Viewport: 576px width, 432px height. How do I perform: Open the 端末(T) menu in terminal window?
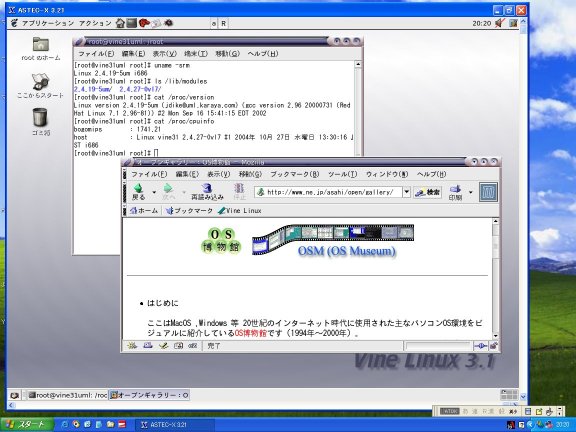click(x=196, y=54)
